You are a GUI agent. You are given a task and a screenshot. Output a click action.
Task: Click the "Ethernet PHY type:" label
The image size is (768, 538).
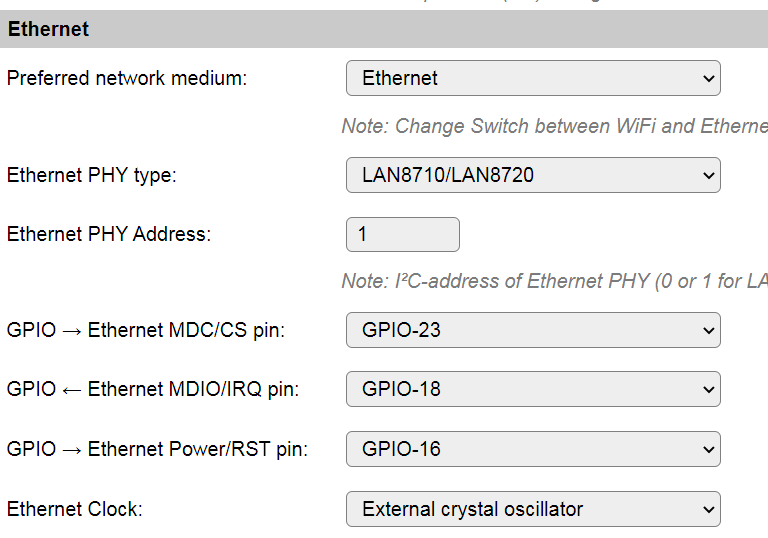click(x=91, y=175)
